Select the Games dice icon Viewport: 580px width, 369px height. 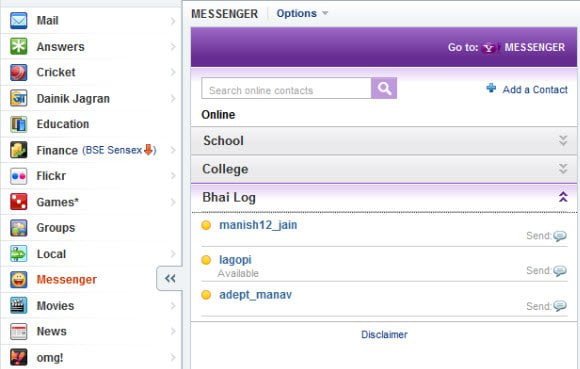[18, 202]
